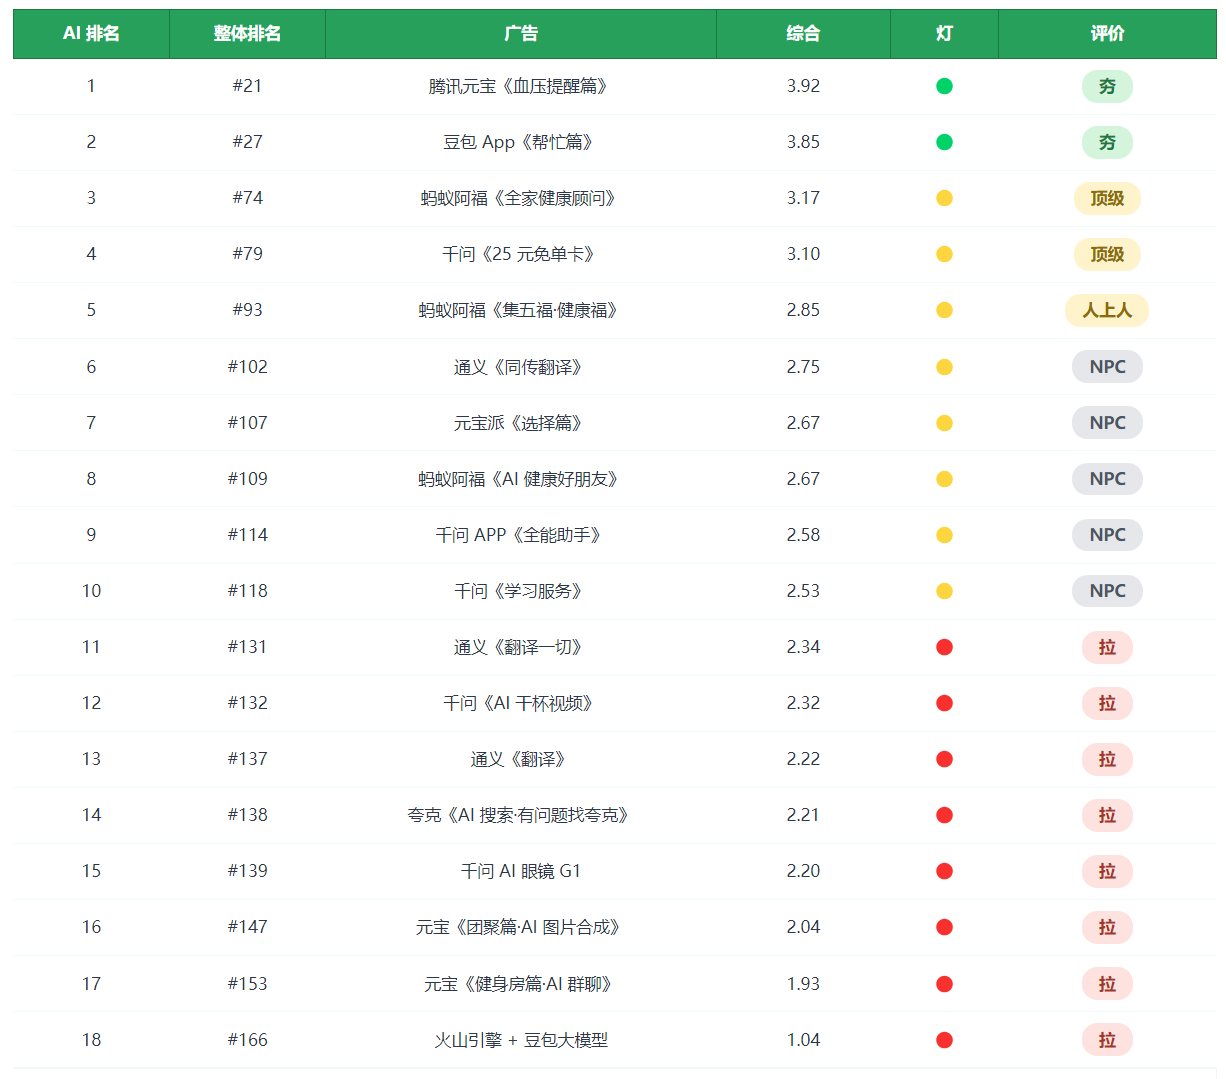This screenshot has width=1226, height=1079.
Task: Click 拉 badge in 通义《翻译一切》 row
Action: coord(1107,647)
